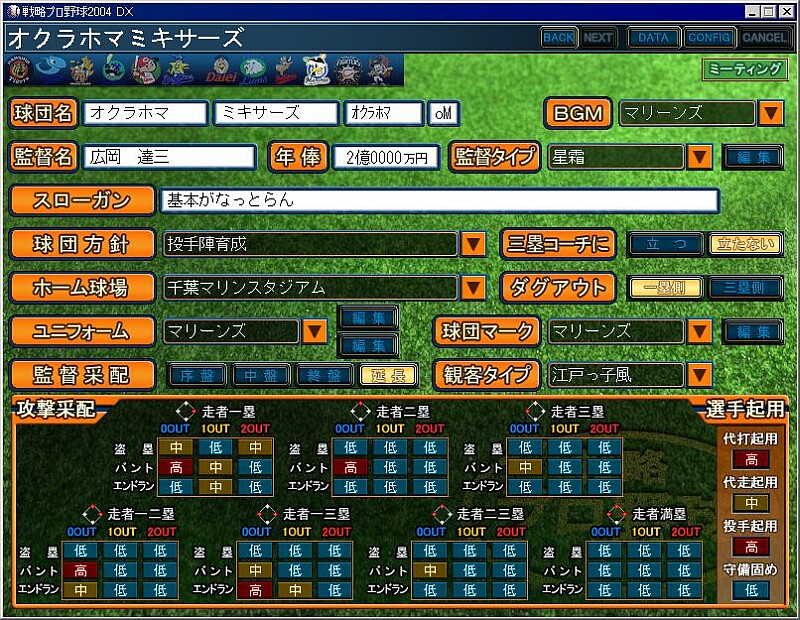Switch to the 中盤 tab
The image size is (800, 620).
point(261,376)
